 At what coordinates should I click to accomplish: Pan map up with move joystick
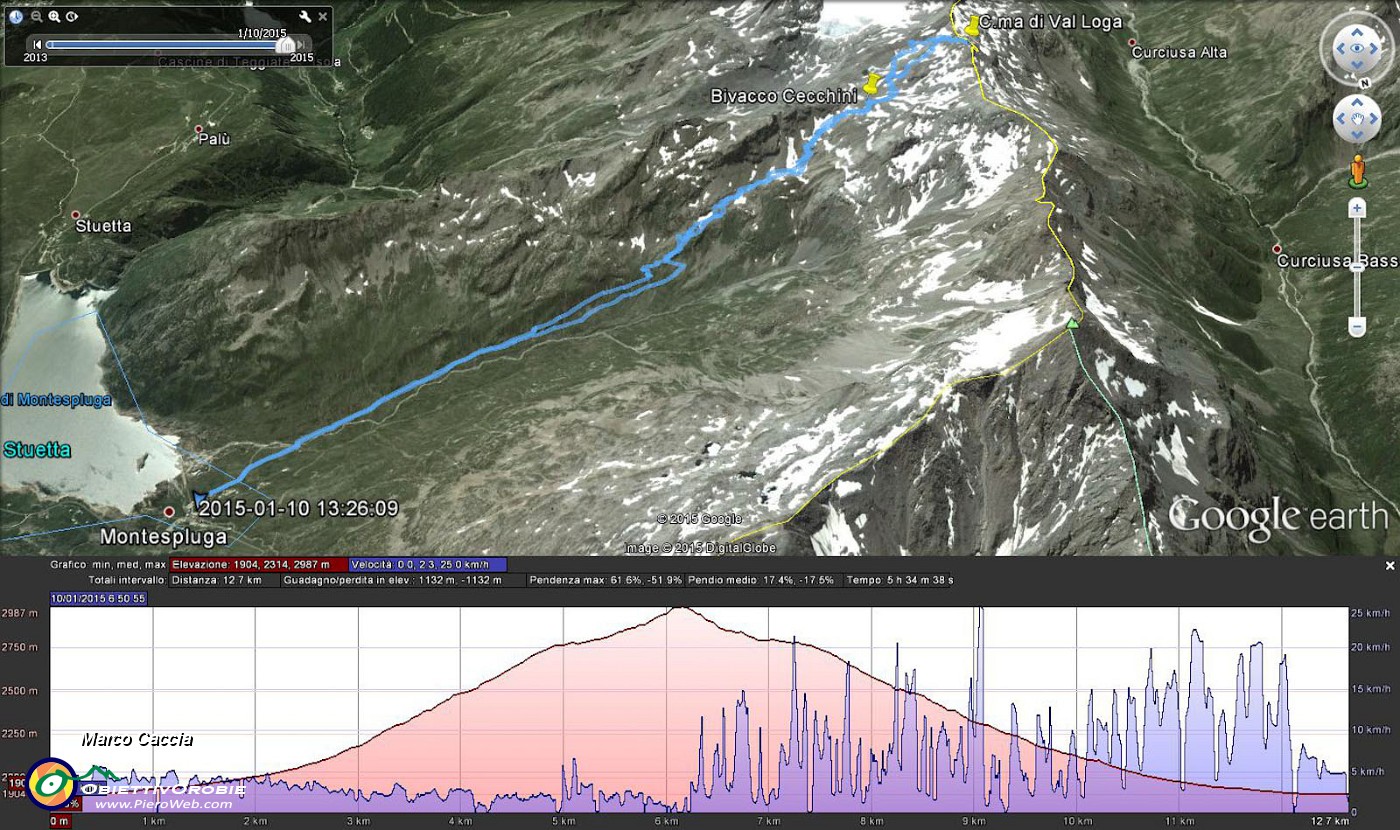1357,103
